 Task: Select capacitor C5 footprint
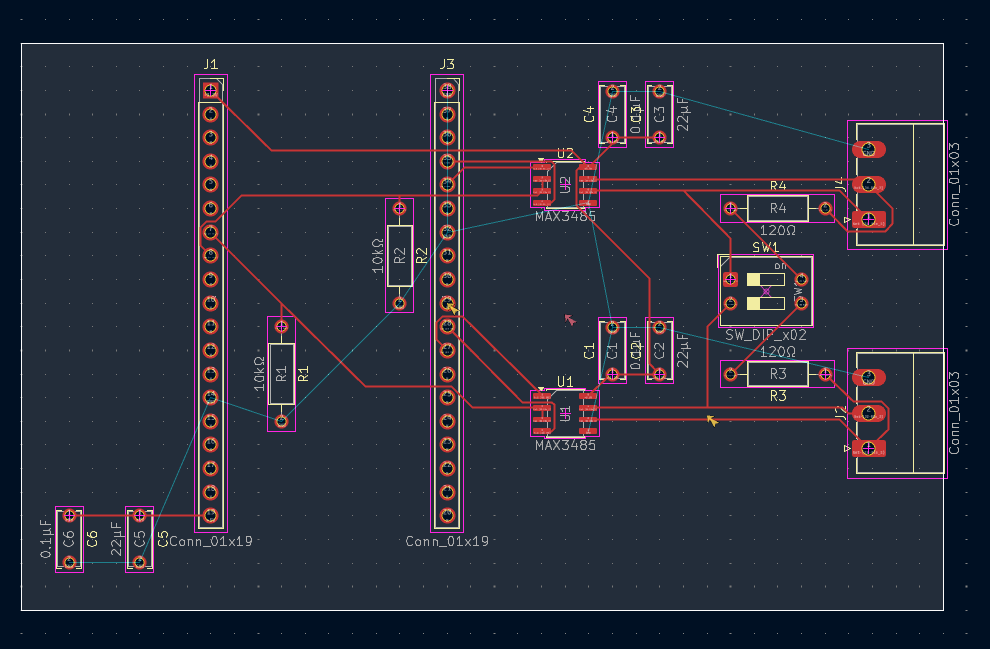[x=140, y=539]
